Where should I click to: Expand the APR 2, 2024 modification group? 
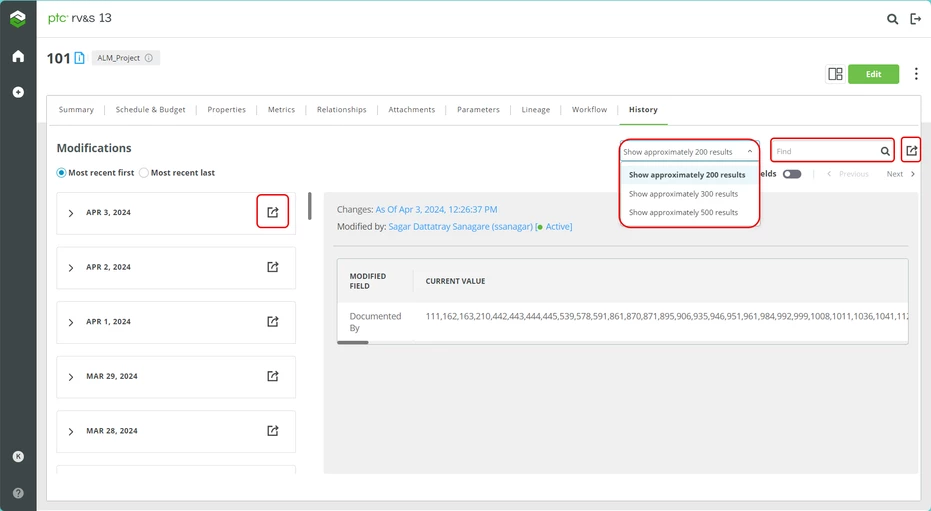tap(71, 268)
